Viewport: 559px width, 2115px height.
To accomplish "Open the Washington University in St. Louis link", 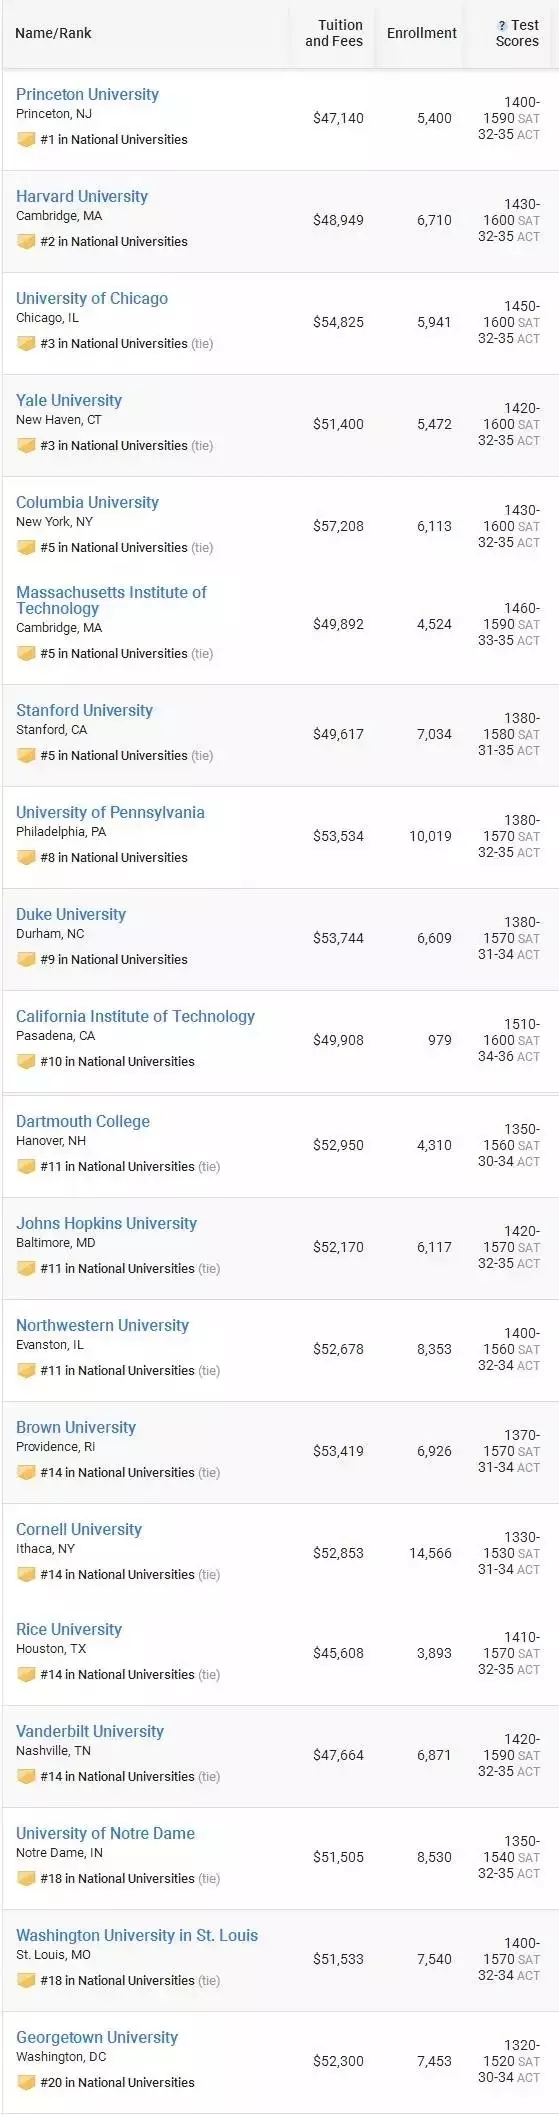I will [x=137, y=1935].
